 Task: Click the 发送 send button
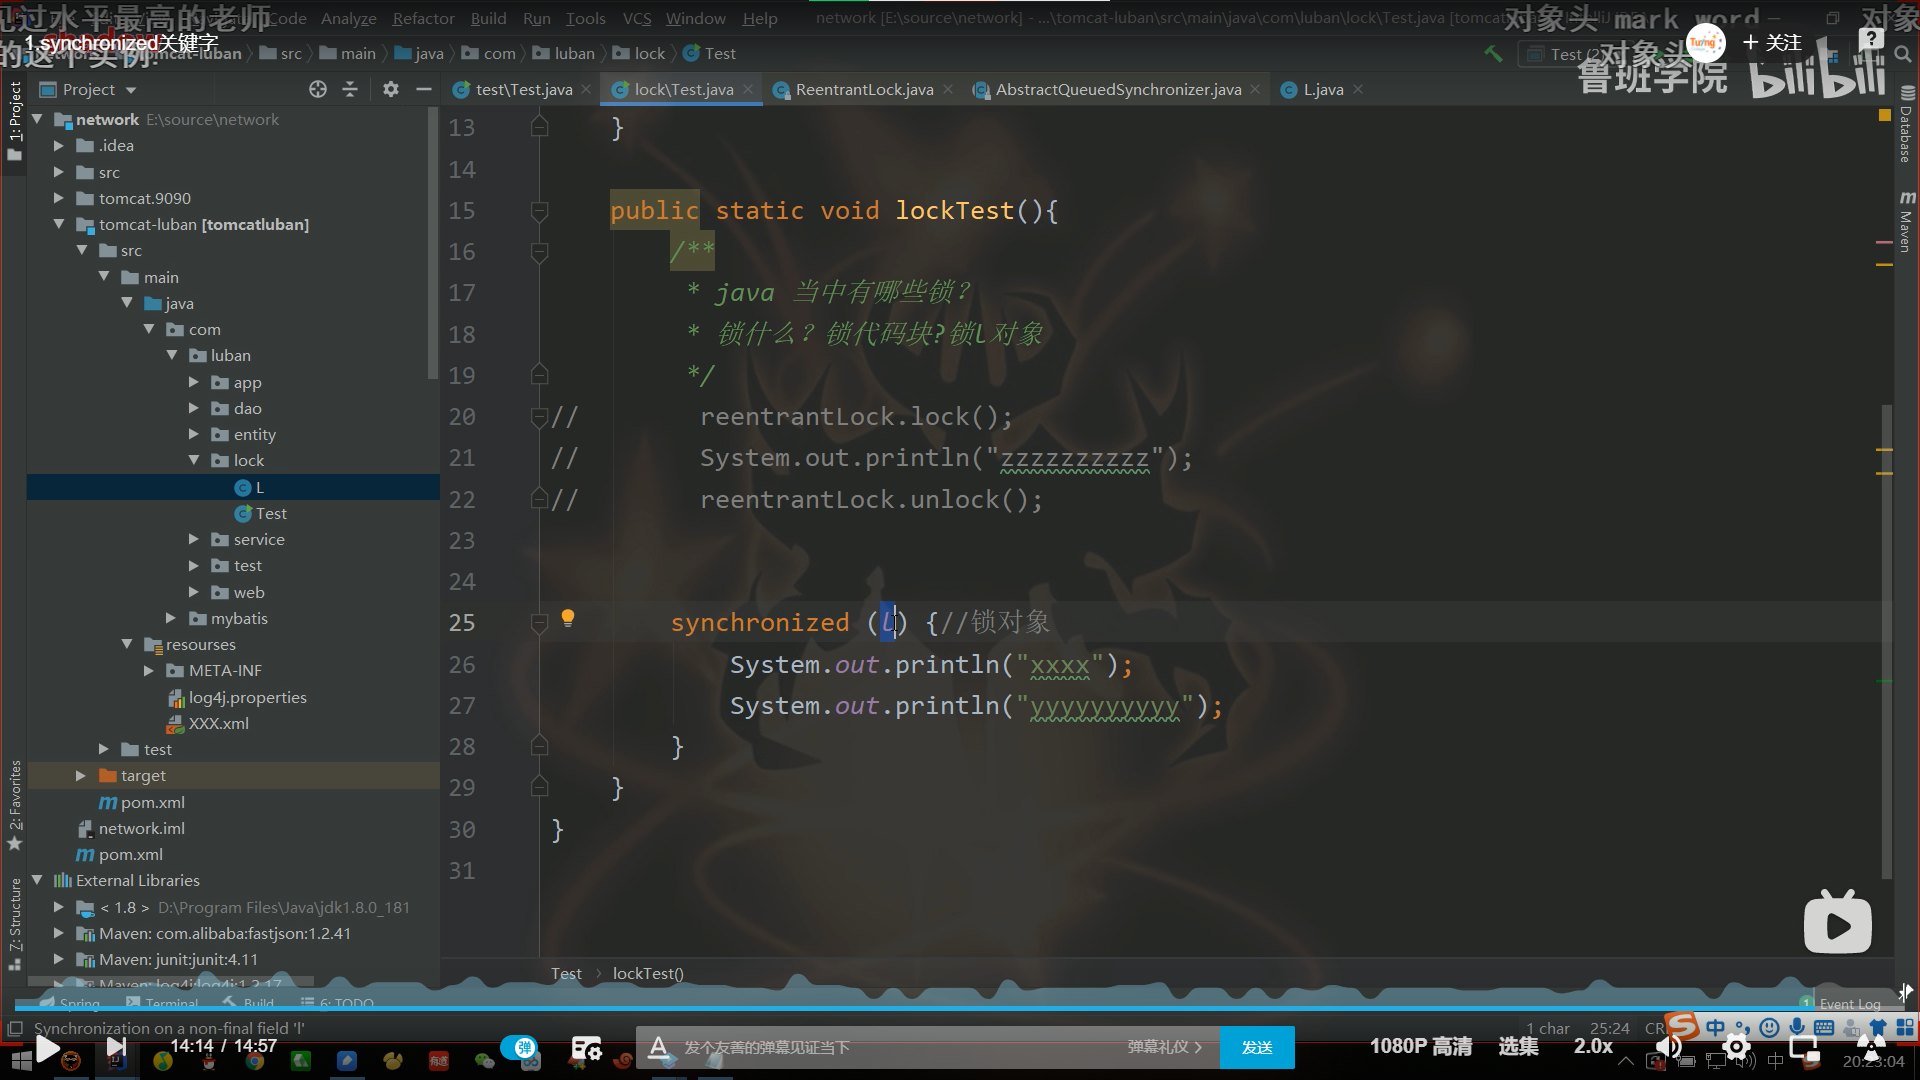click(x=1256, y=1047)
